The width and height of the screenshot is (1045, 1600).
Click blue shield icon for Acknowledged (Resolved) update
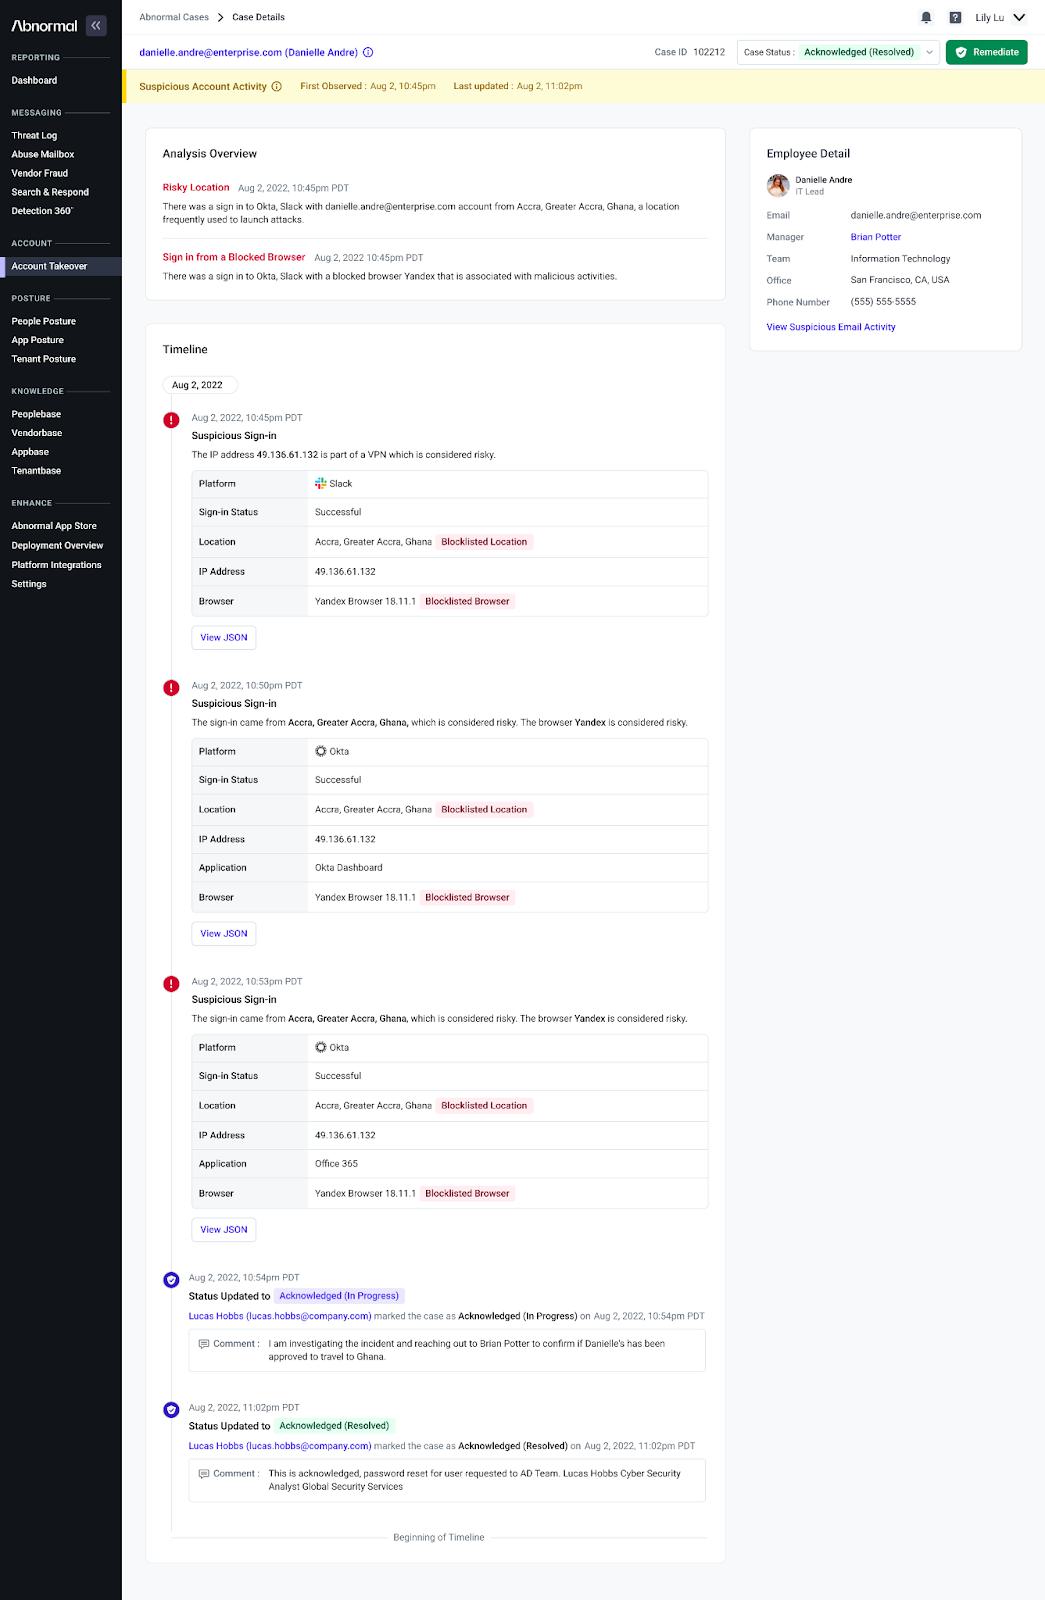click(171, 1410)
